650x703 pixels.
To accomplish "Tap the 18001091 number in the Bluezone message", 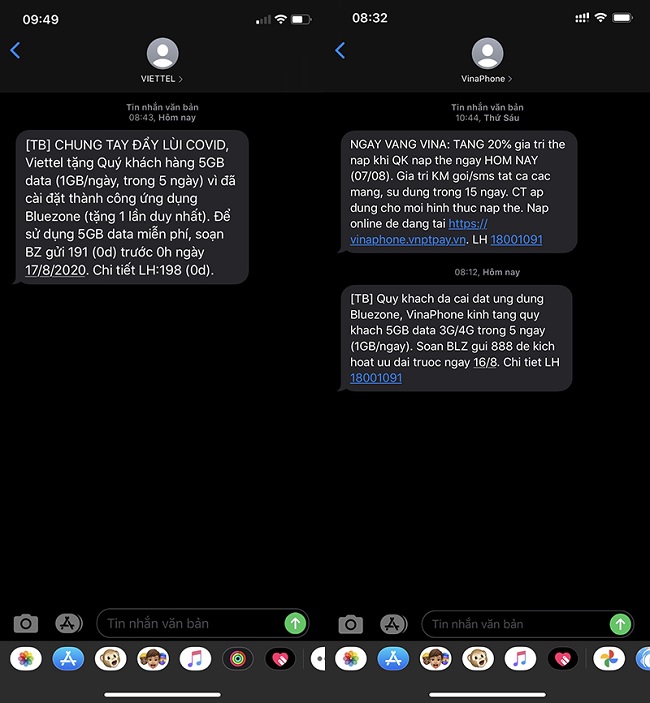I will 376,378.
